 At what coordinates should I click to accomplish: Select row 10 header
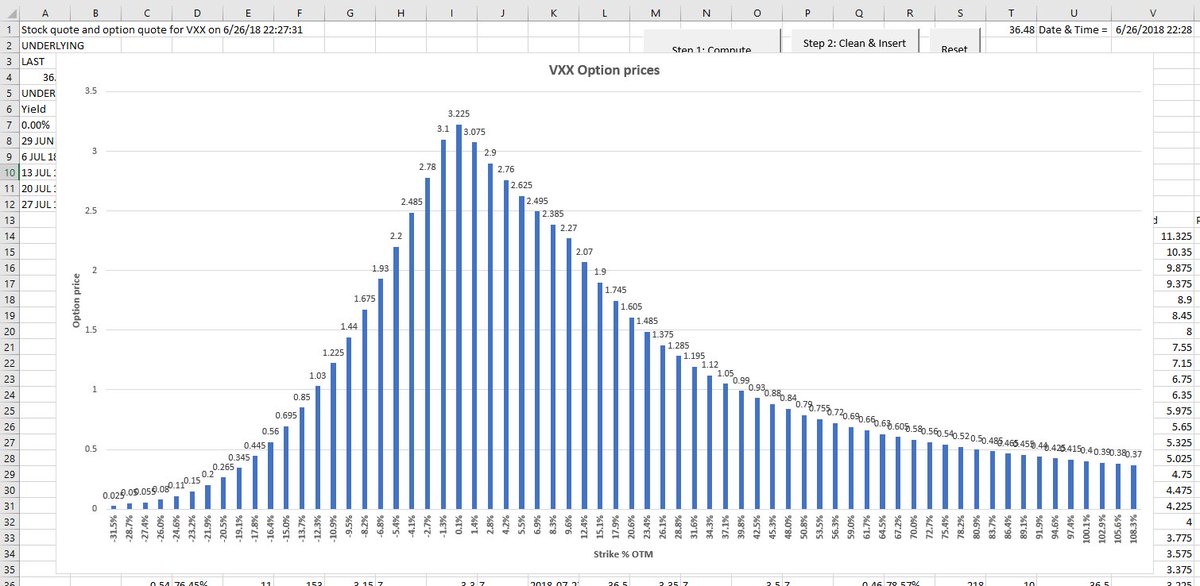tap(9, 172)
